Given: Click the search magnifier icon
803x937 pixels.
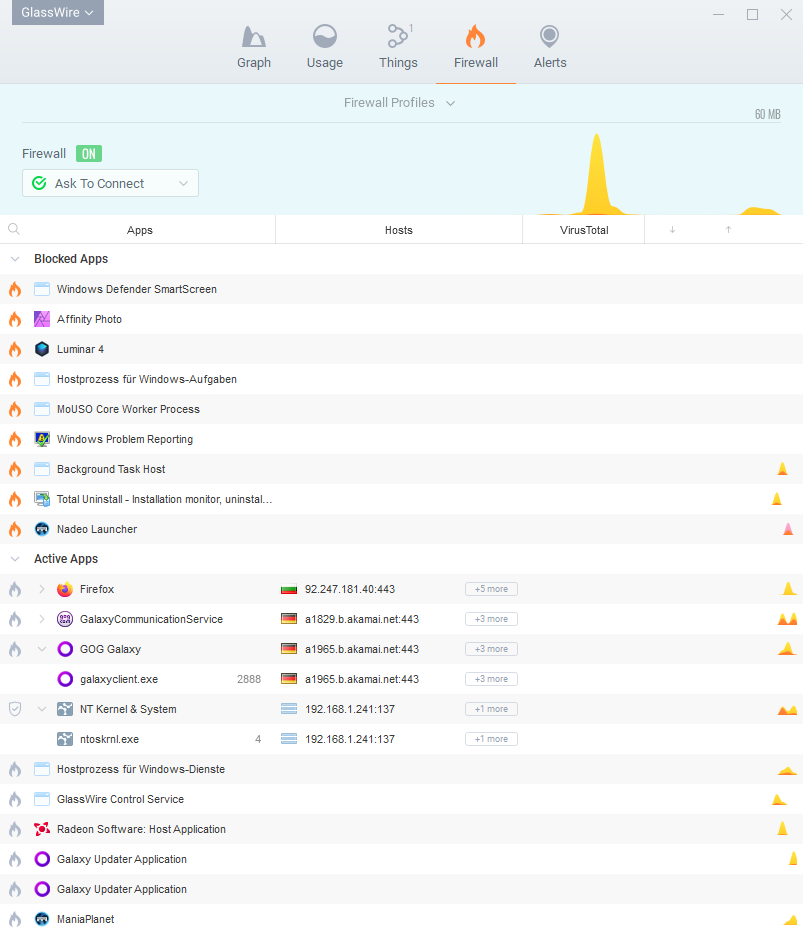Looking at the screenshot, I should [14, 229].
